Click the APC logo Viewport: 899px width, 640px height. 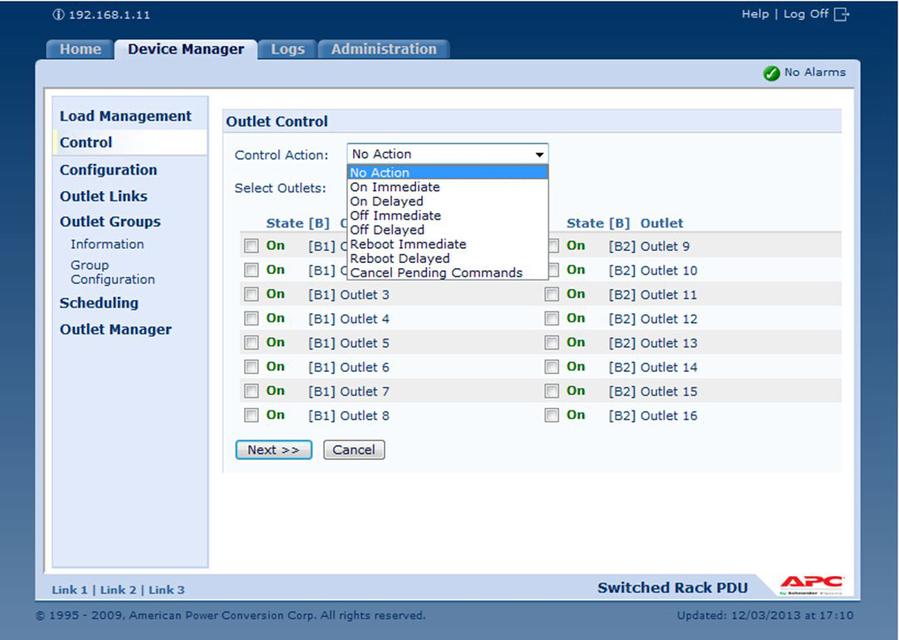tap(811, 585)
